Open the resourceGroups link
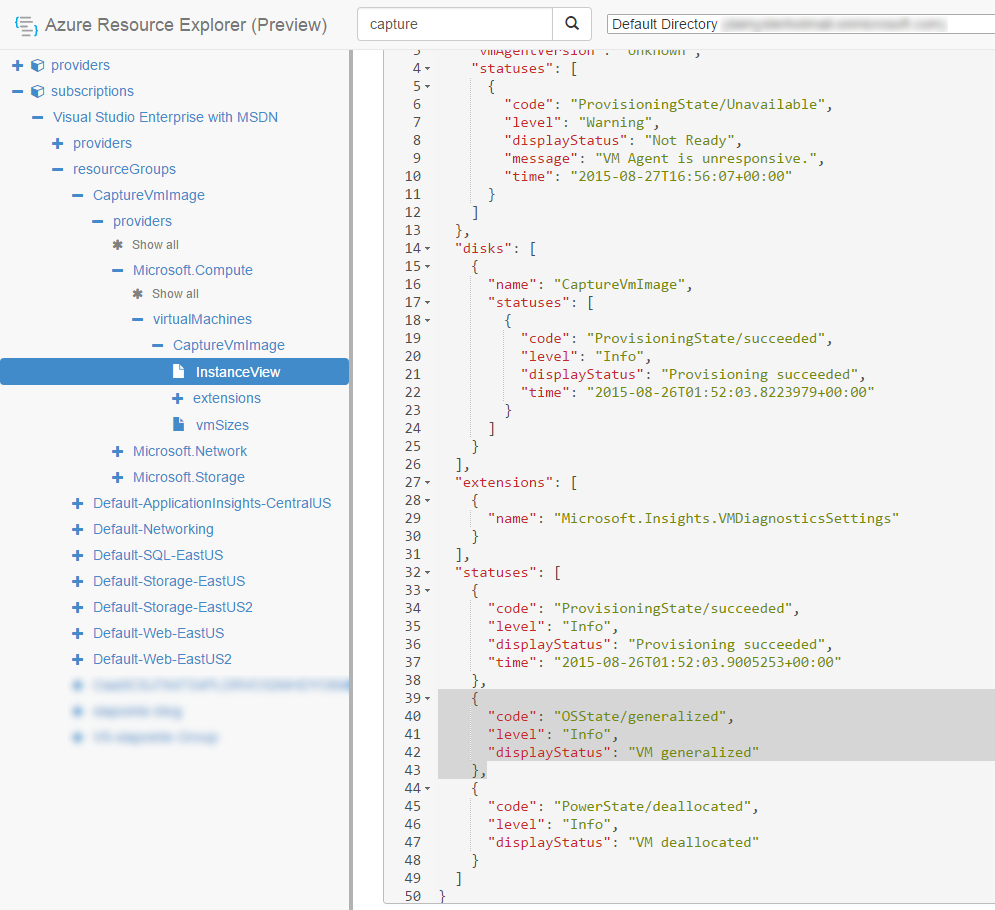The image size is (995, 910). click(x=124, y=169)
